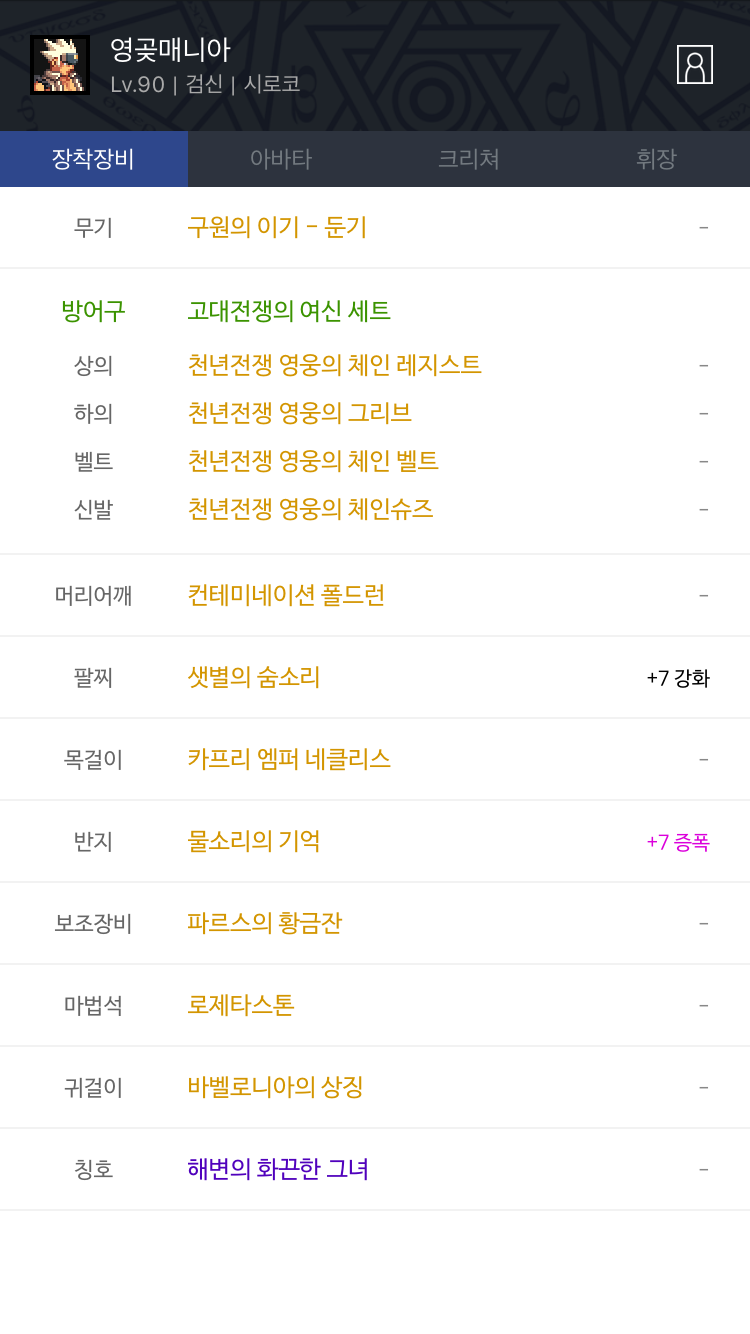Open necklace 카프리 엠퍼 네클리스
Viewport: 750px width, 1334px height.
[x=289, y=759]
